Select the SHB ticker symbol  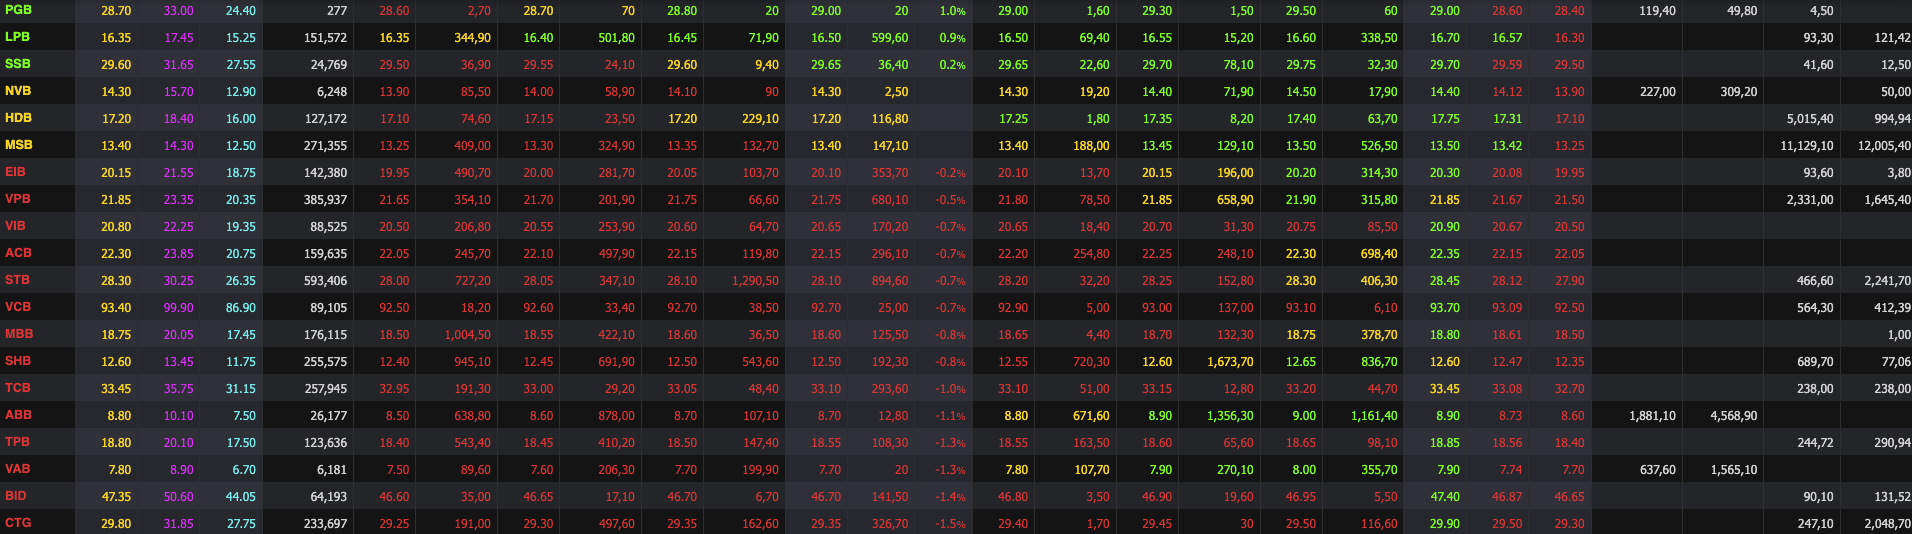click(18, 361)
